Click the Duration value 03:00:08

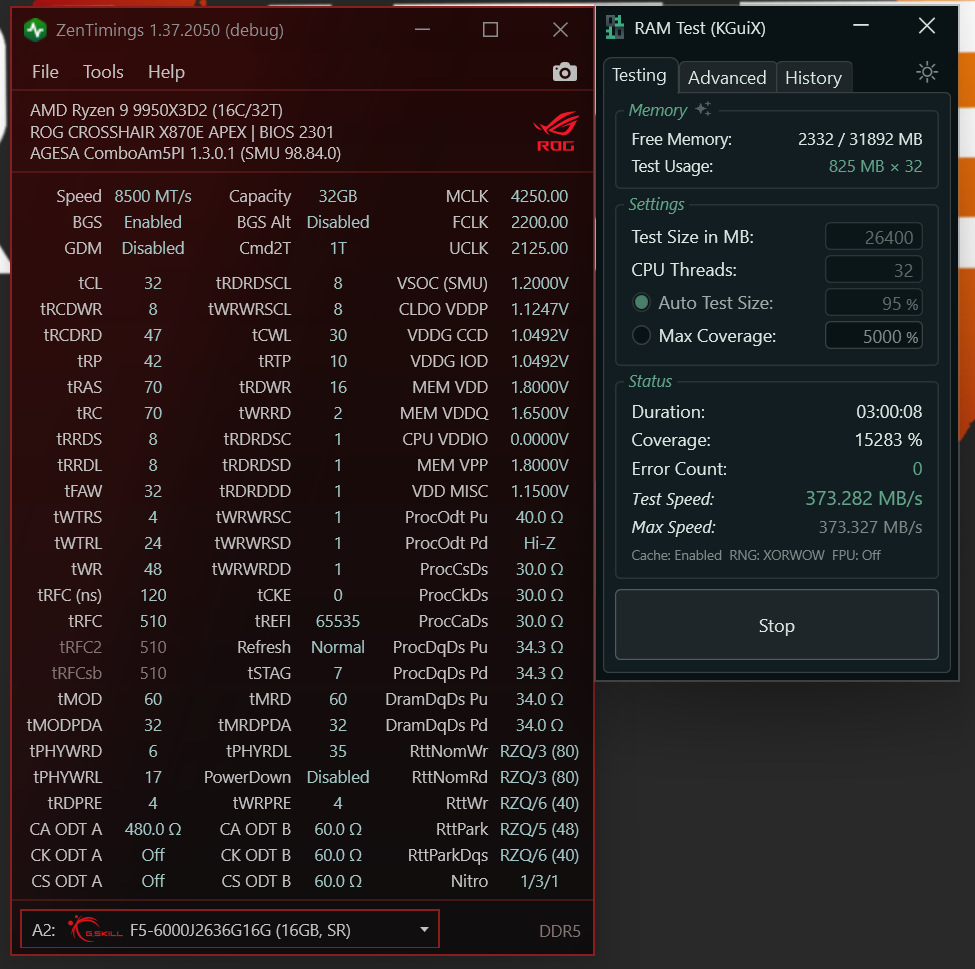pos(889,412)
